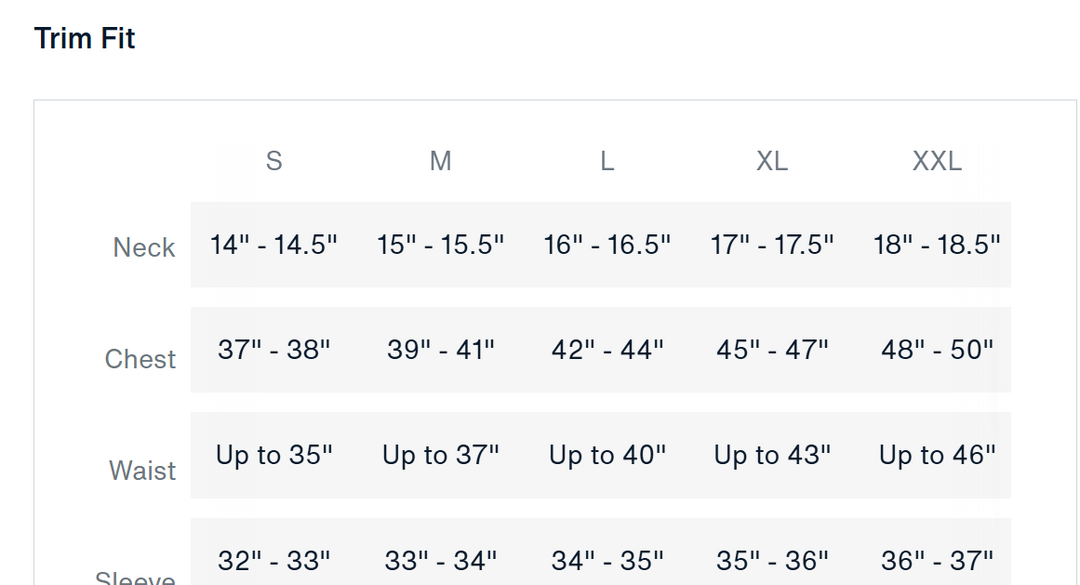Click the Sleeve row label

pyautogui.click(x=136, y=578)
